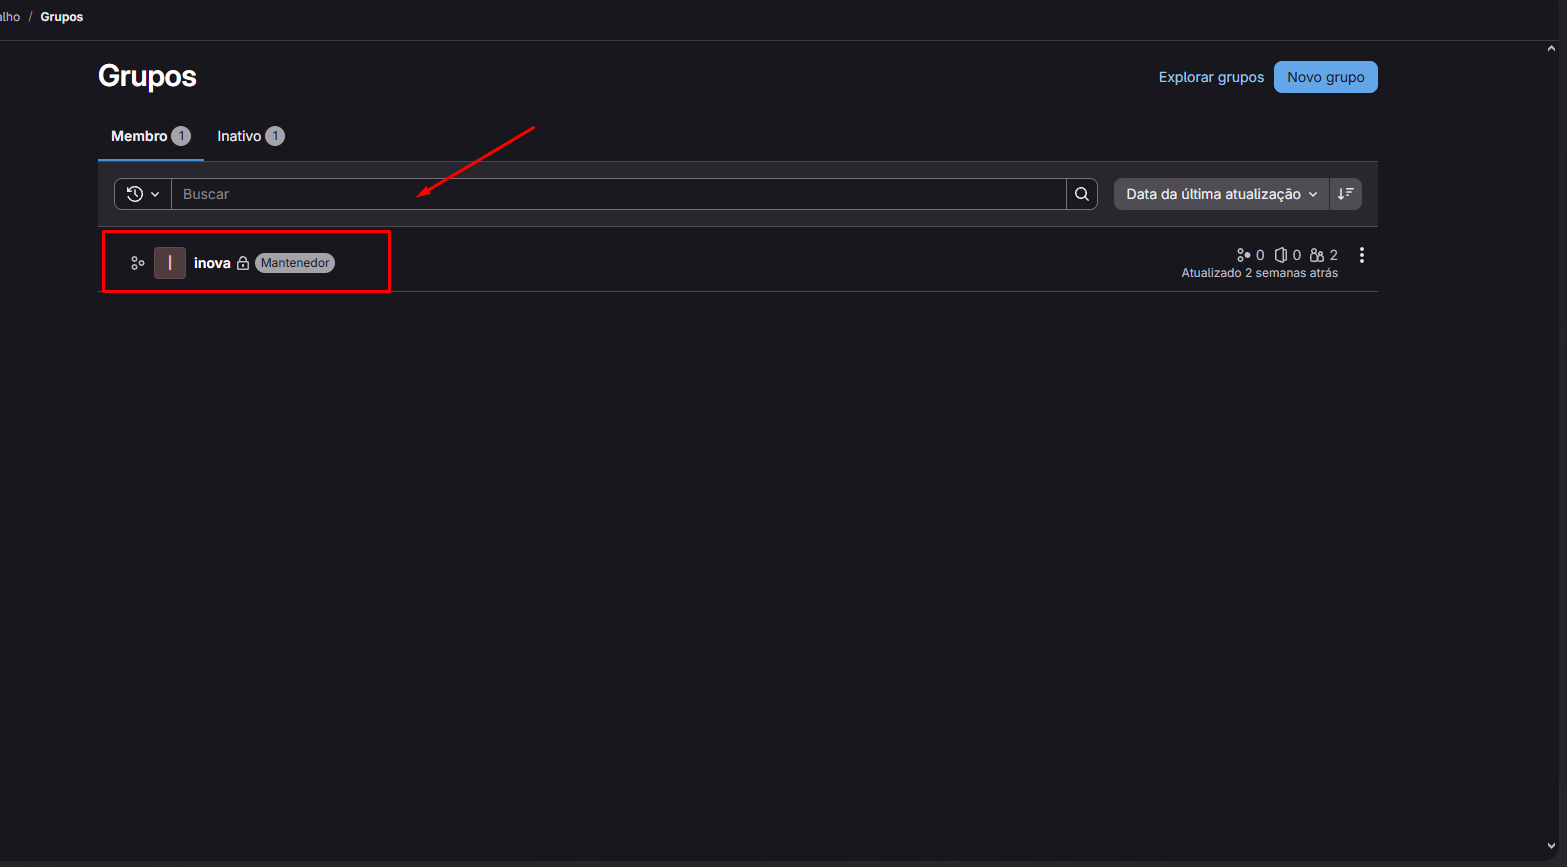Open the inova group link
The height and width of the screenshot is (867, 1567).
[x=212, y=263]
